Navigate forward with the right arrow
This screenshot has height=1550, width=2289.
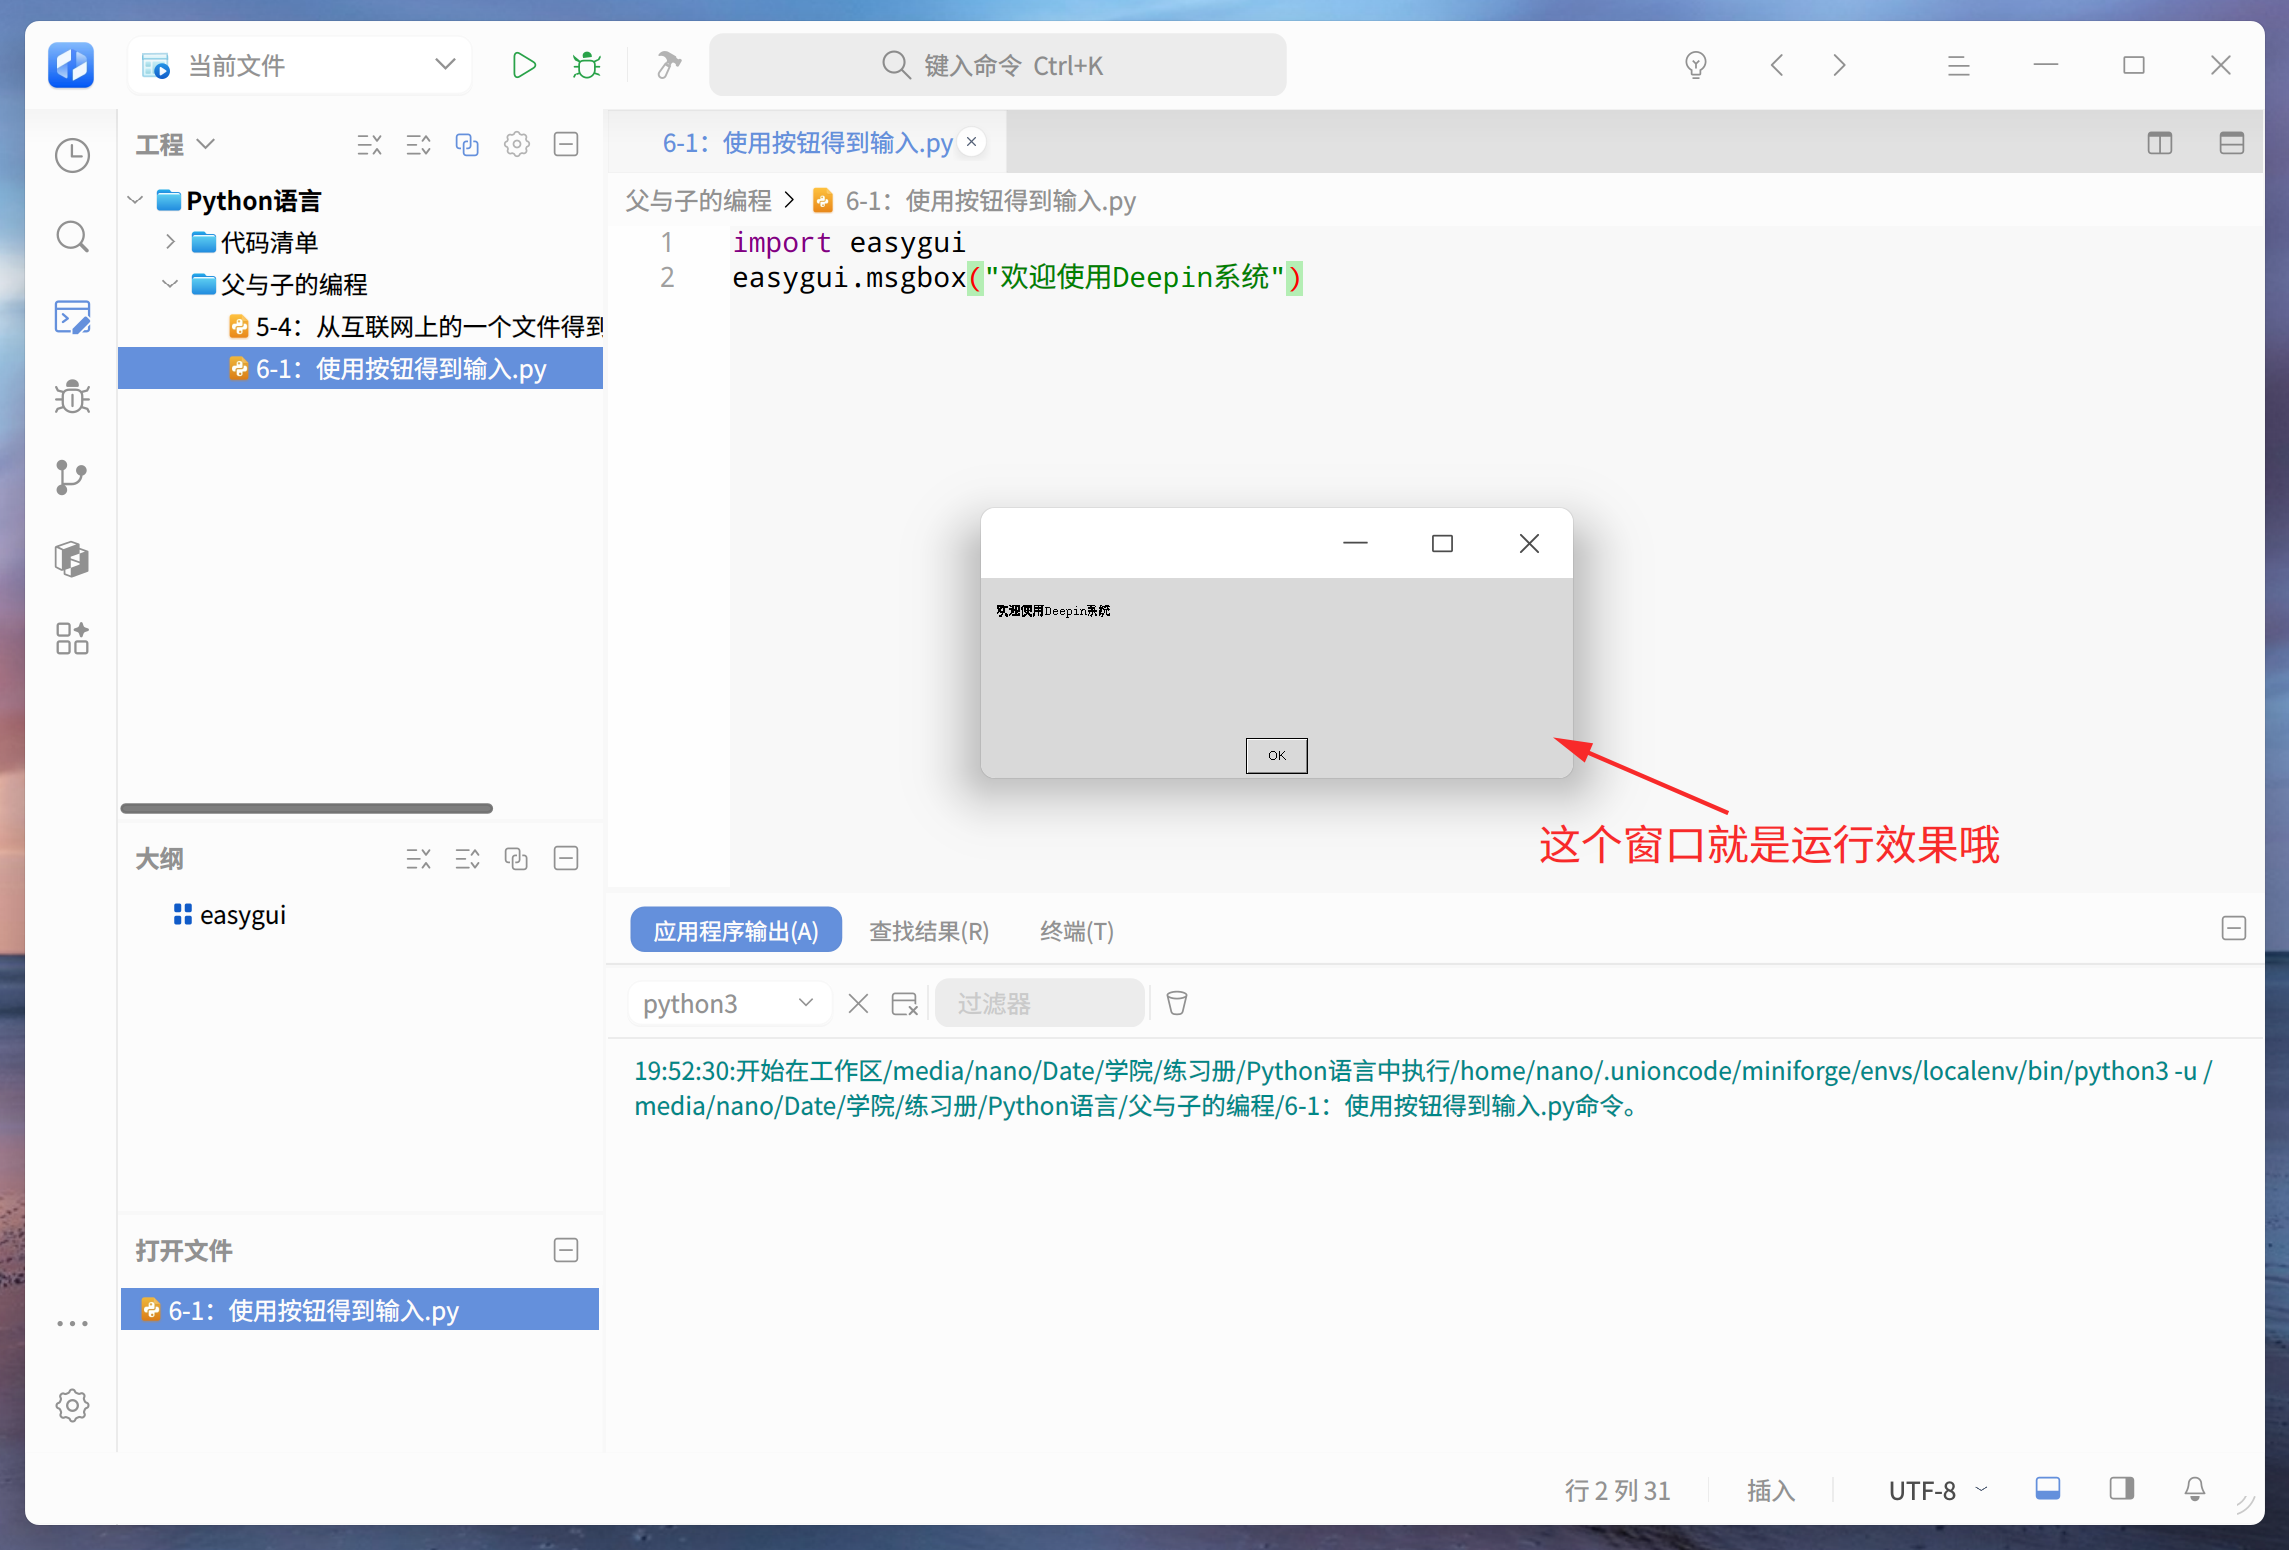point(1839,66)
